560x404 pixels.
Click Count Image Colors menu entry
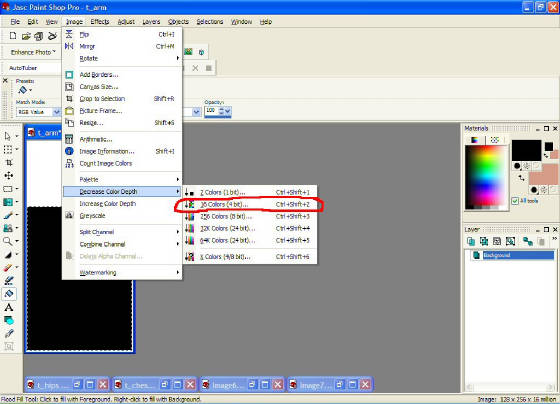[x=122, y=164]
